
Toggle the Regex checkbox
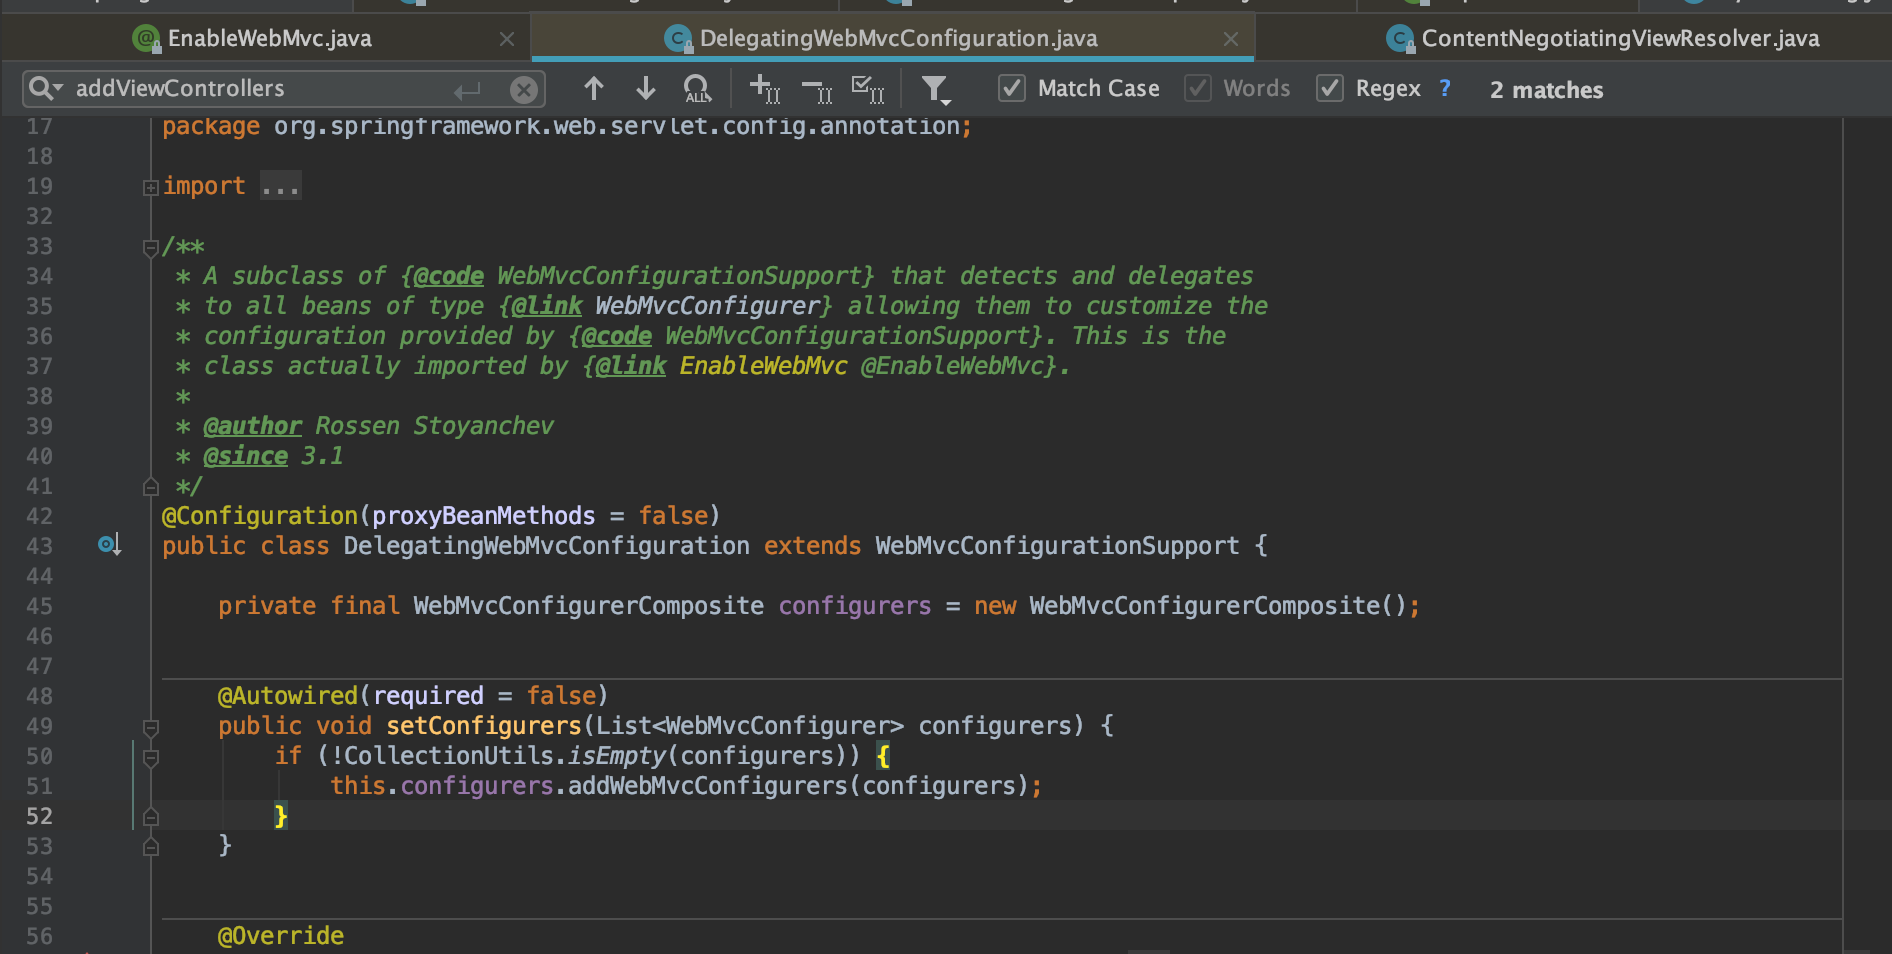(1330, 88)
